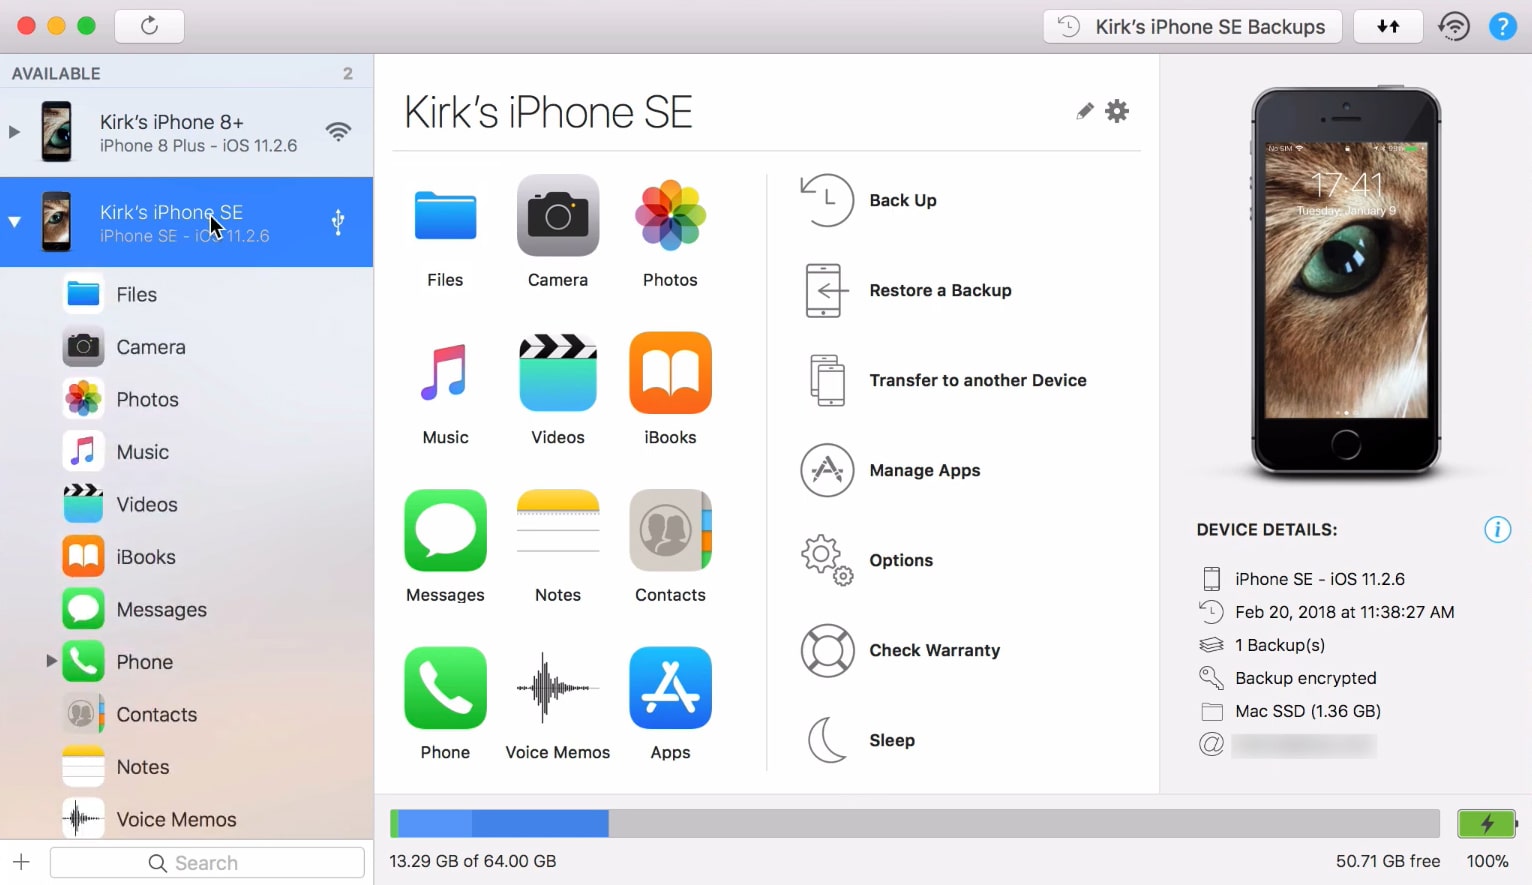Put the device to Sleep

point(860,740)
